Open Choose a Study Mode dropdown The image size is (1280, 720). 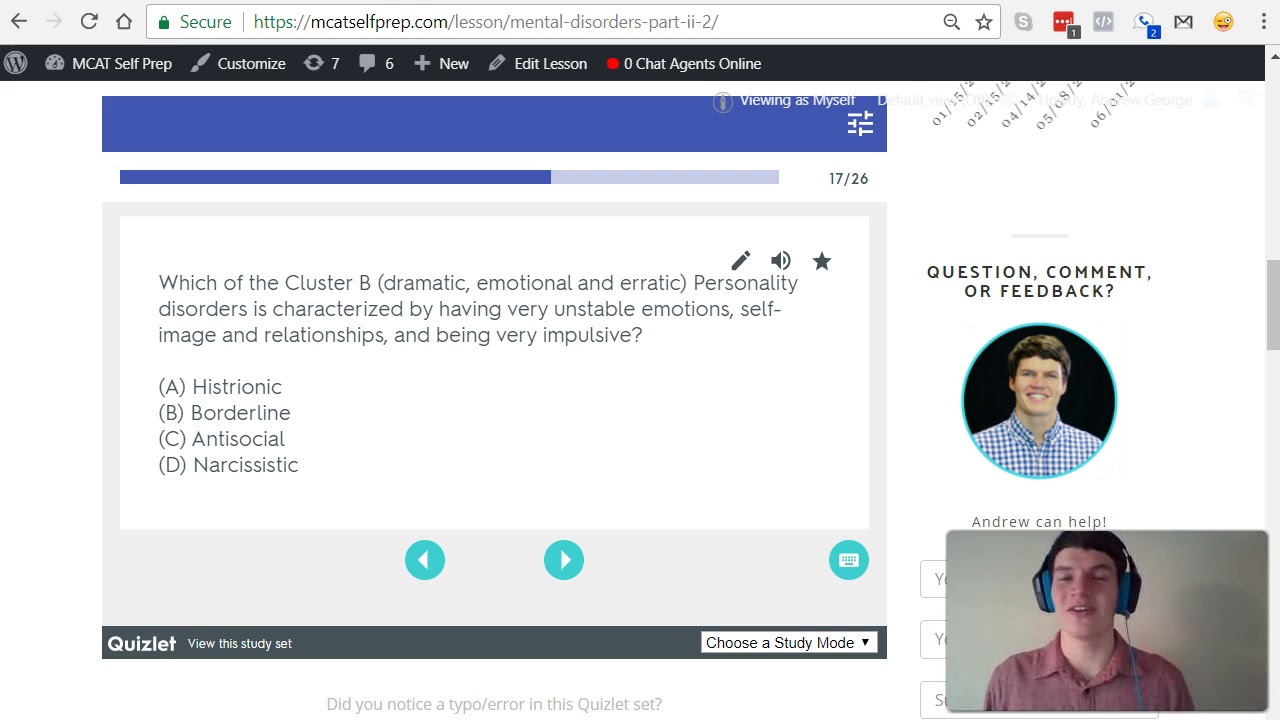click(789, 643)
